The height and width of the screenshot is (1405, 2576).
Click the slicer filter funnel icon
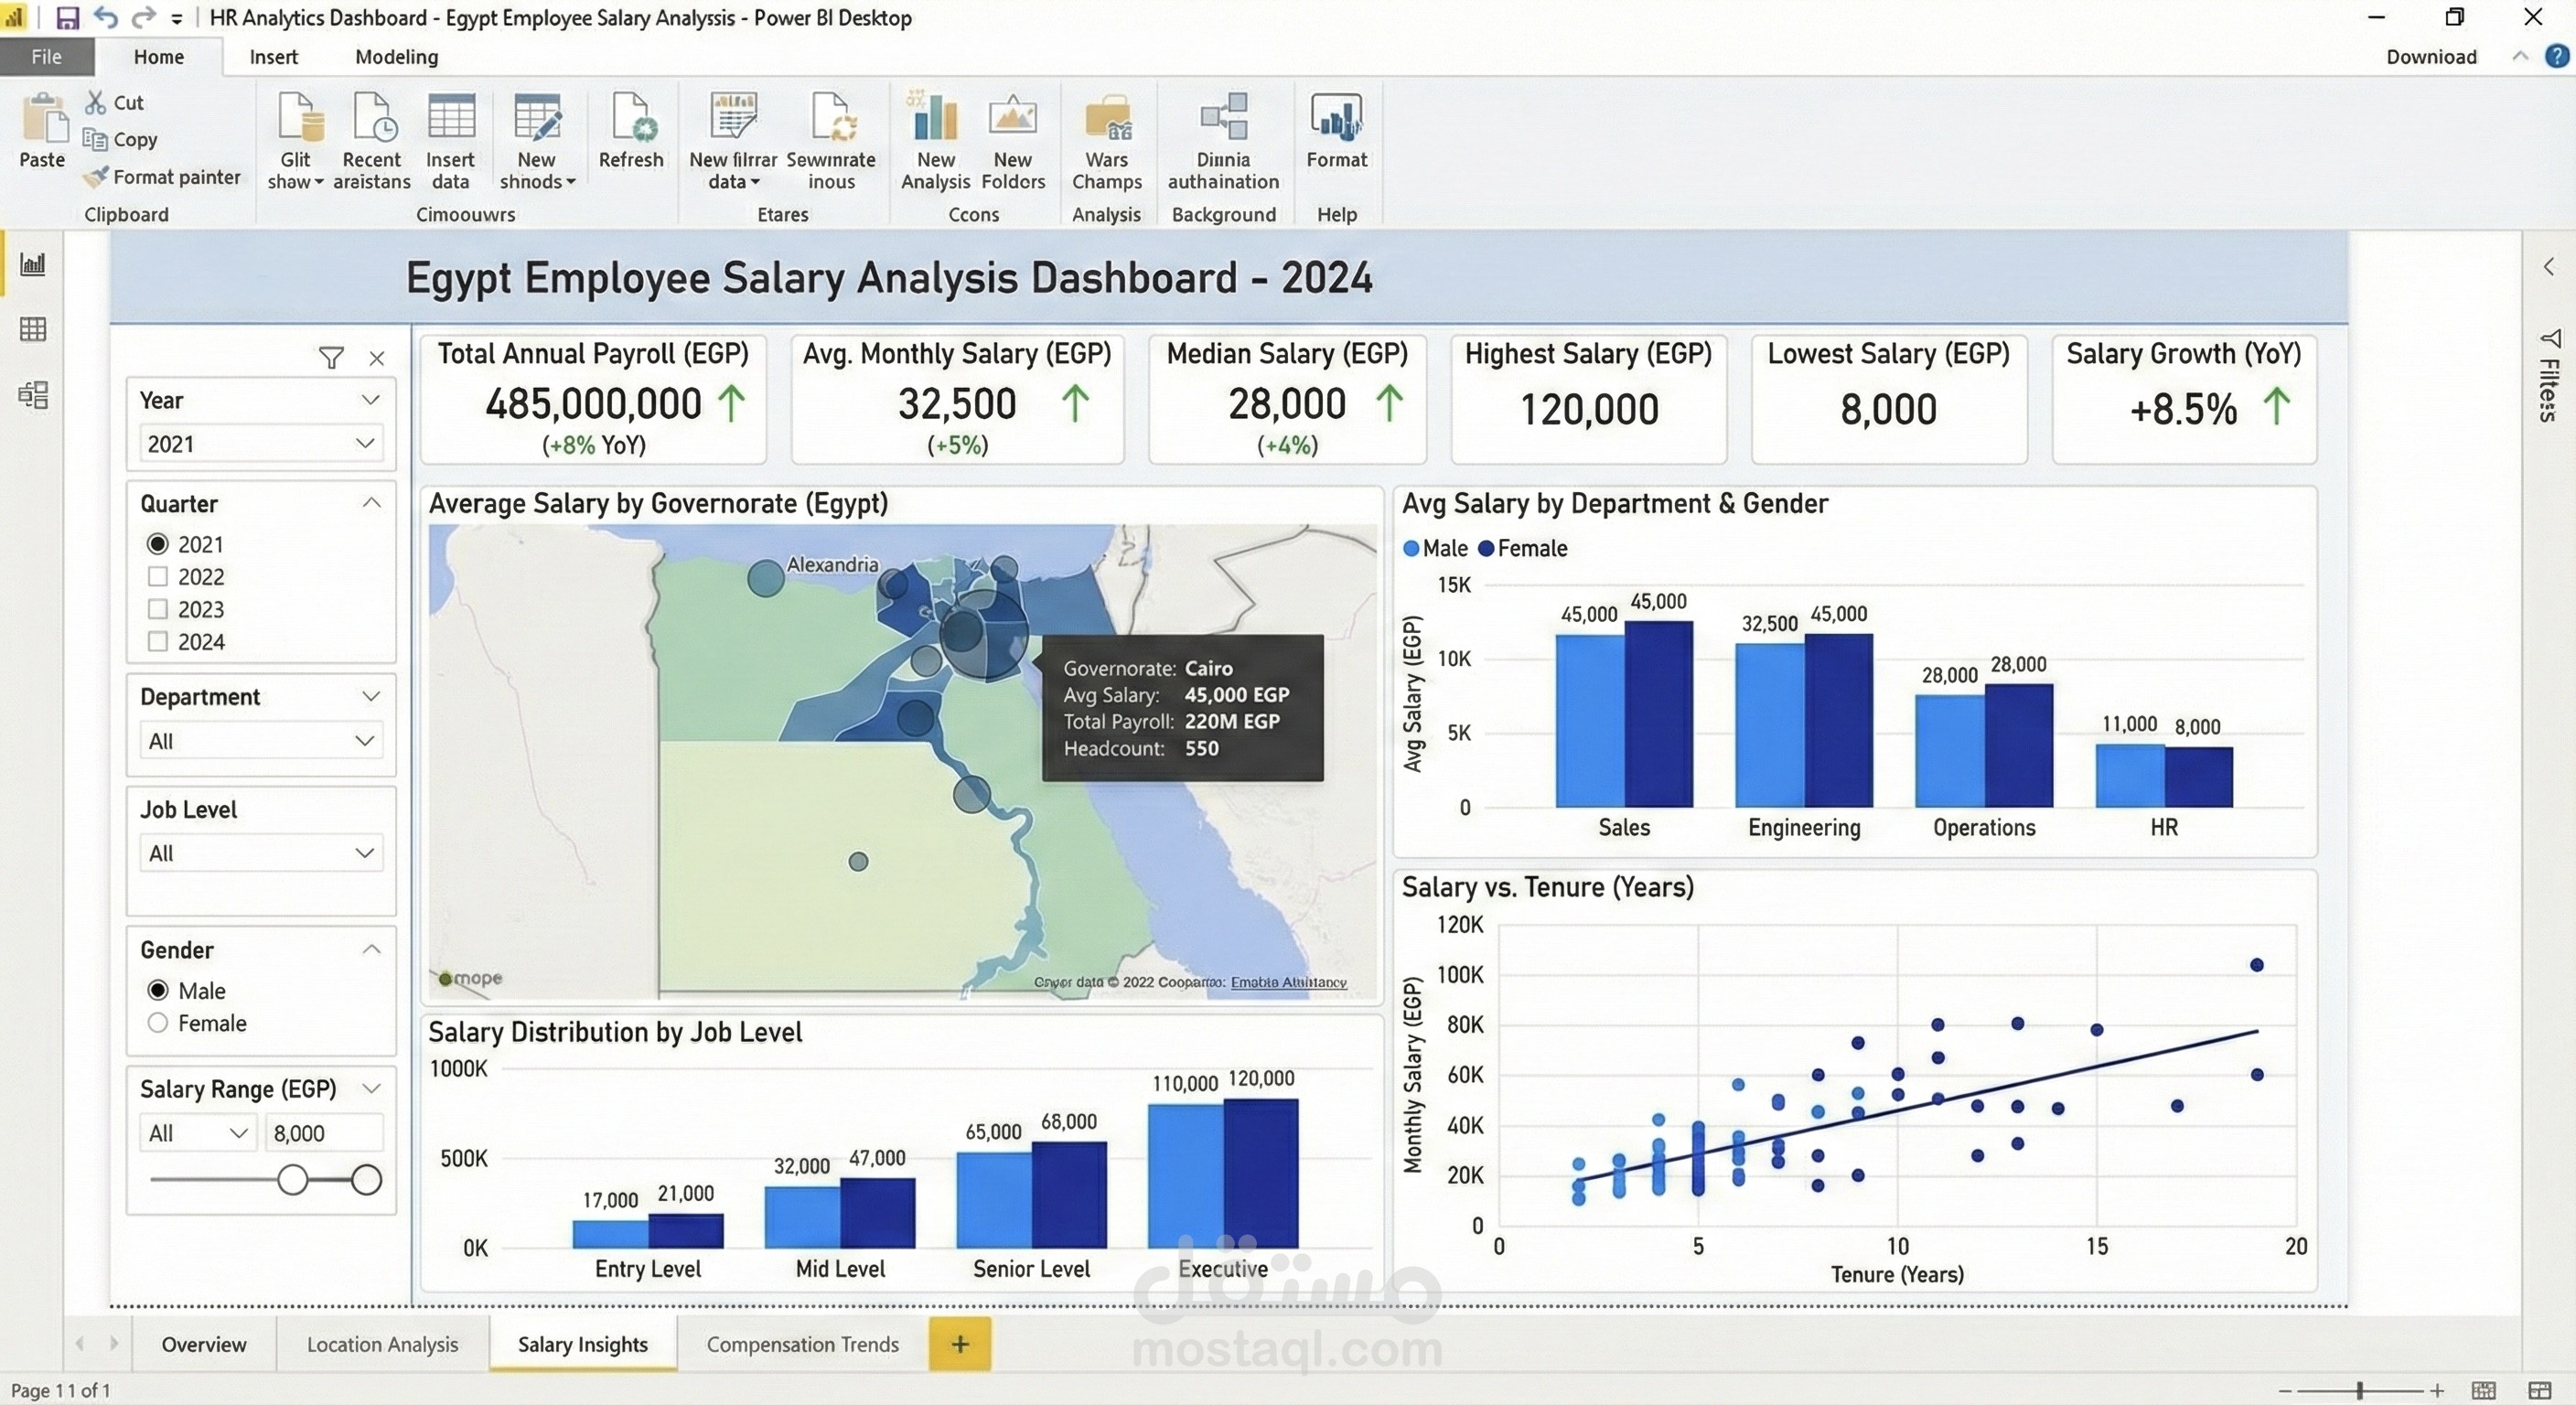[x=331, y=358]
